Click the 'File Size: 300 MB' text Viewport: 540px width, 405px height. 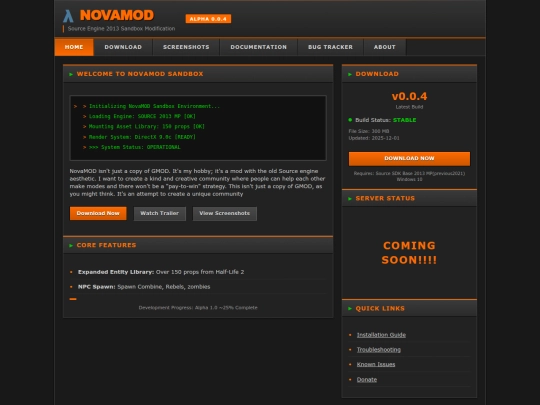tap(369, 131)
